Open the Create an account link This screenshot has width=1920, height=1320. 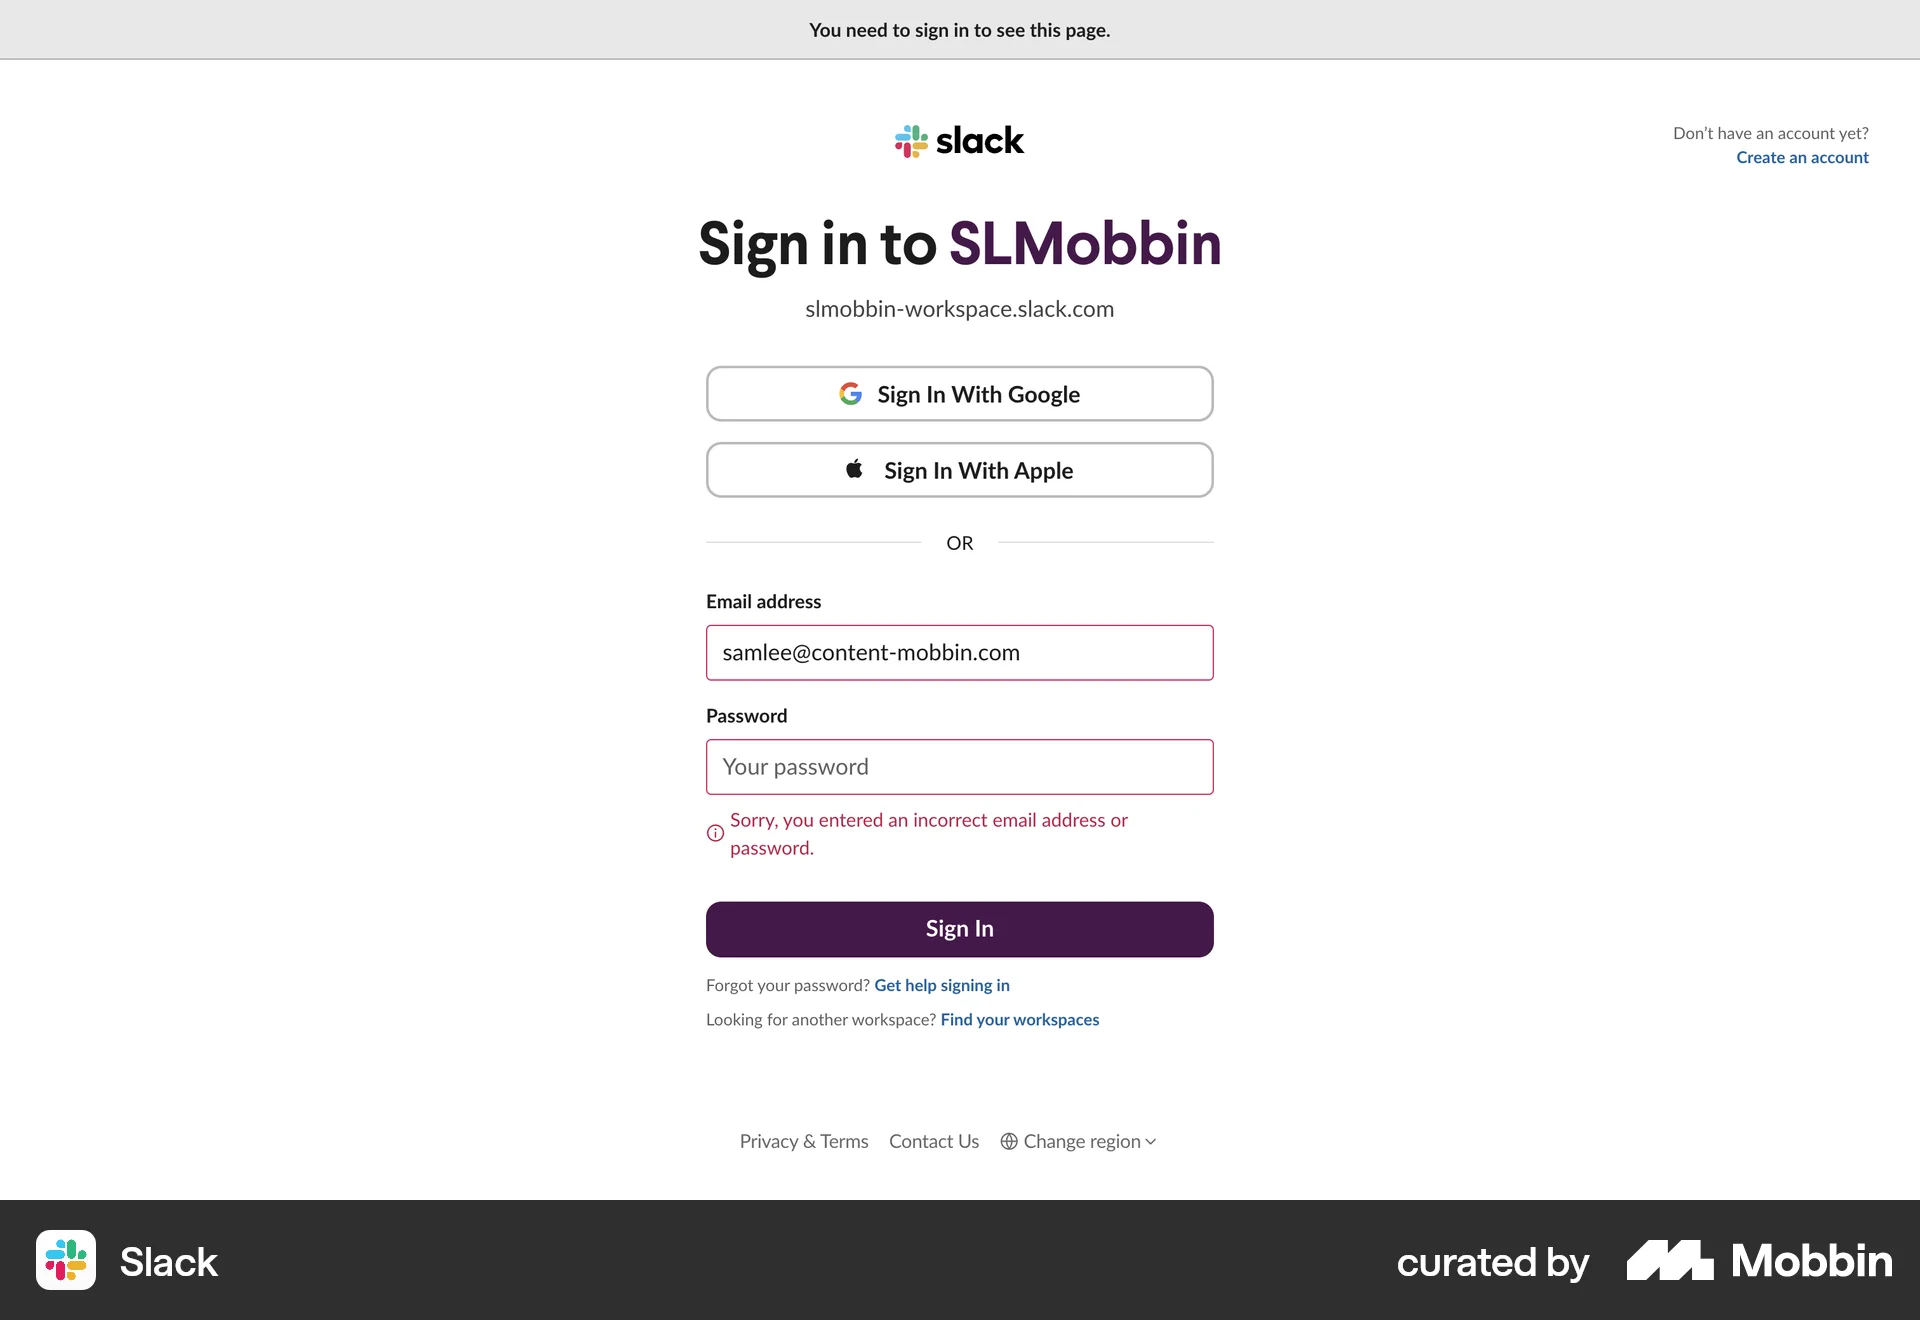[1802, 157]
